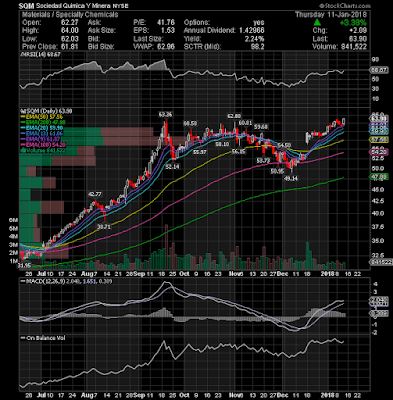Viewport: 393px width, 400px height.
Task: Click the Dec label on price date axis
Action: (x=283, y=274)
